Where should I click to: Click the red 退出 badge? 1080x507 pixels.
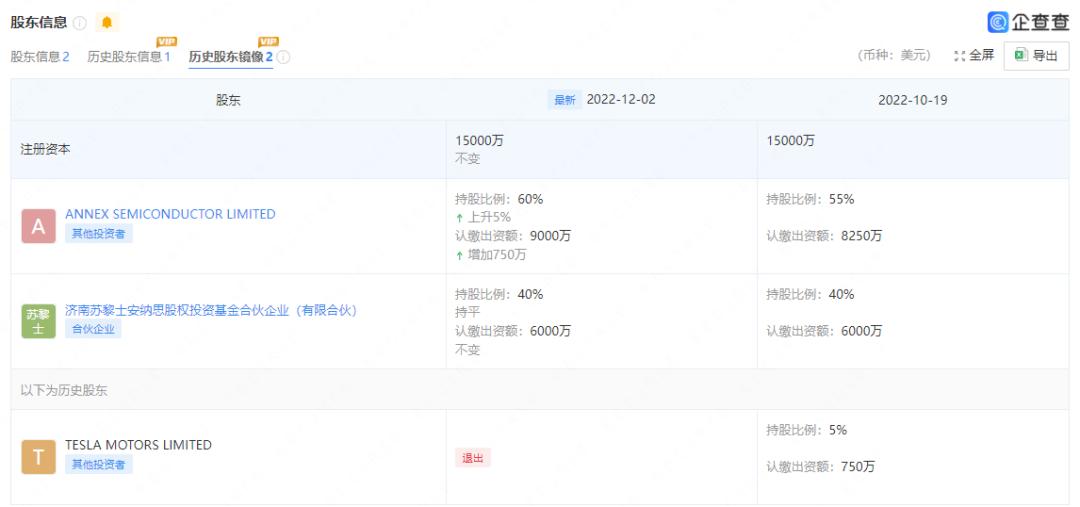(472, 458)
